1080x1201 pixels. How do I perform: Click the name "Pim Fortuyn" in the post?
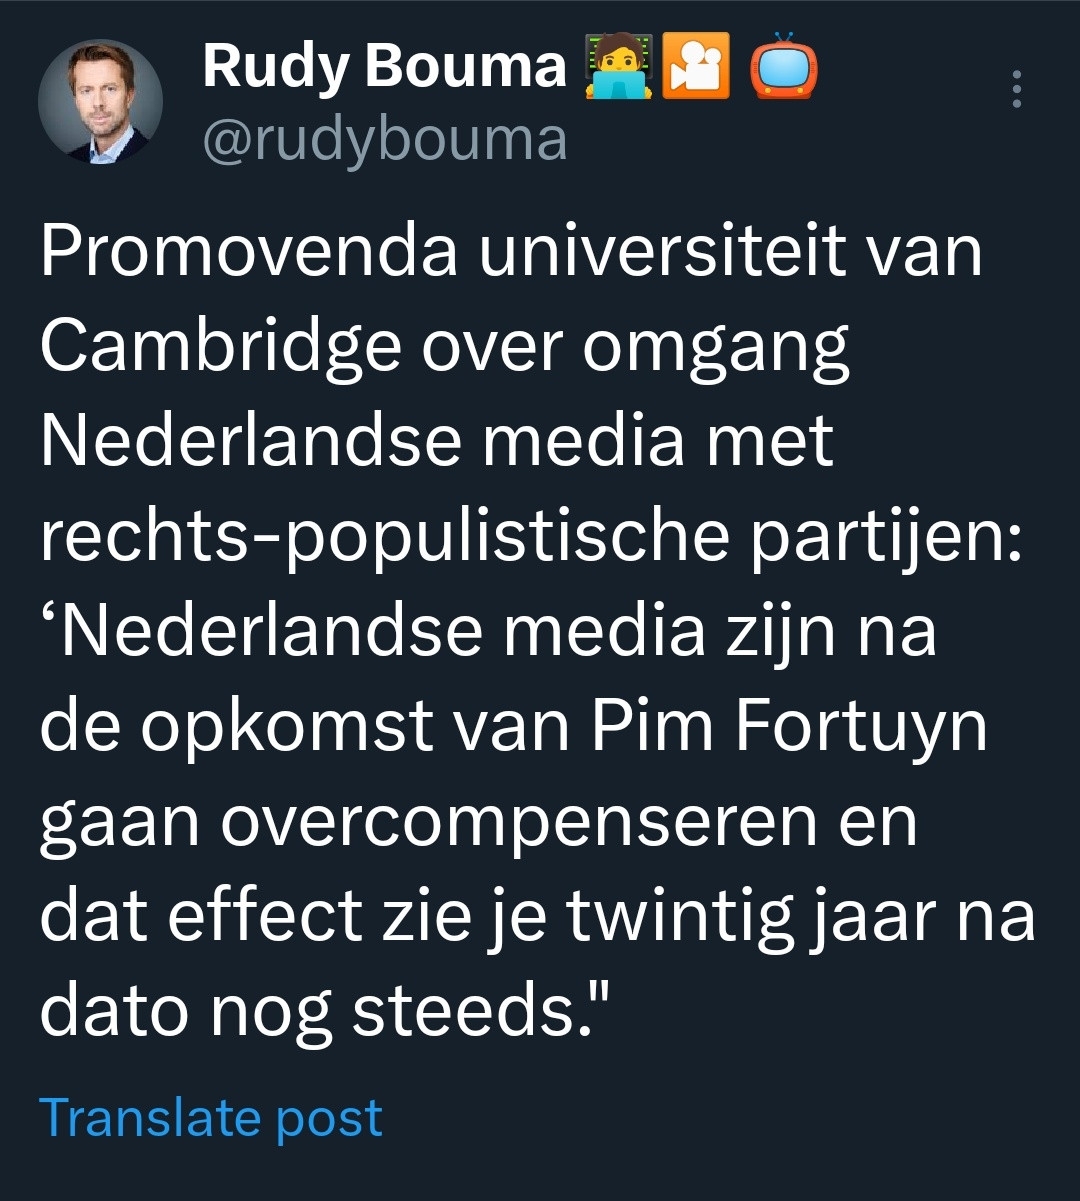point(789,728)
